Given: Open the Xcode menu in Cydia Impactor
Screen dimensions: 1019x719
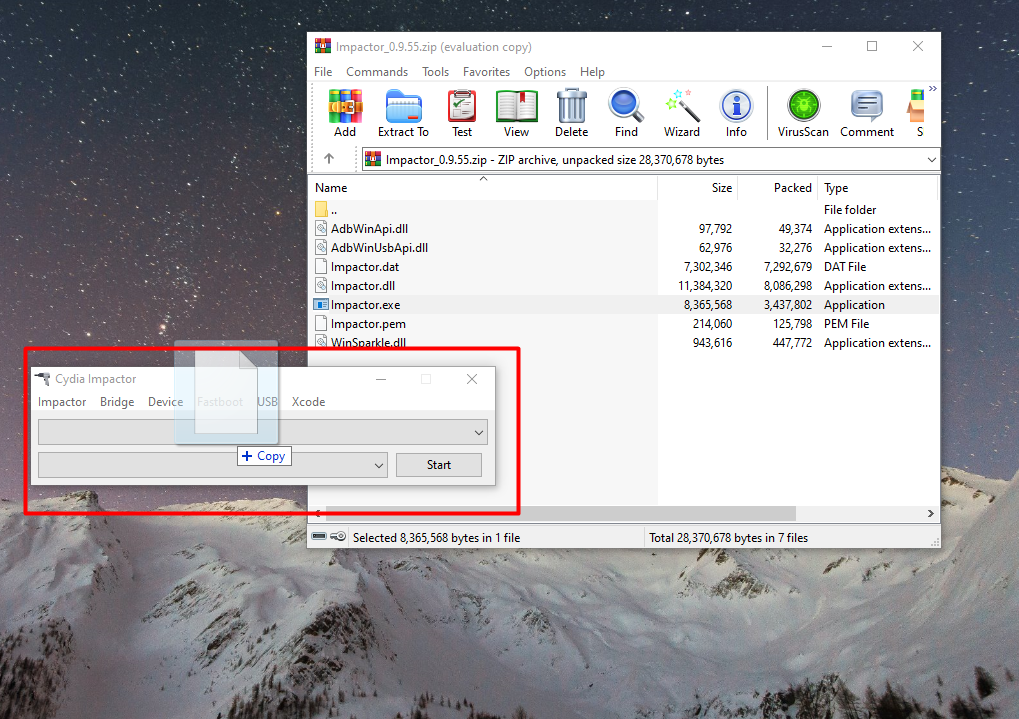Looking at the screenshot, I should coord(308,402).
